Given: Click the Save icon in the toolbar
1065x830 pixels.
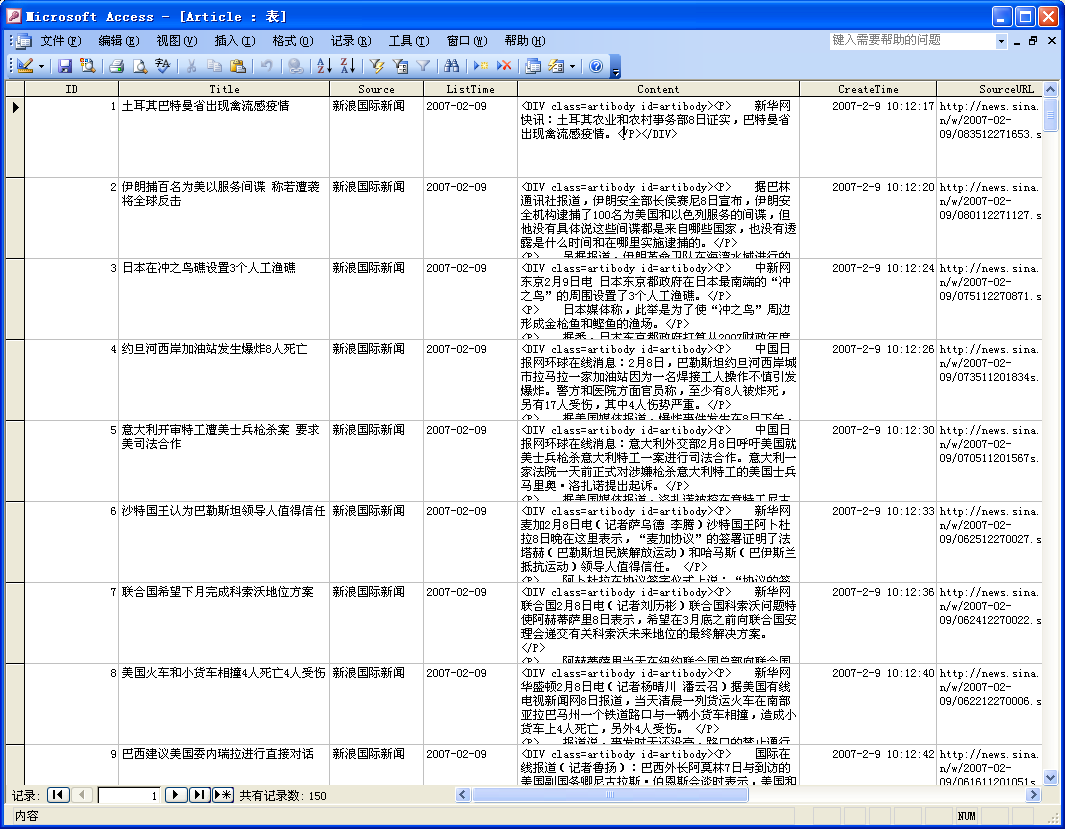Looking at the screenshot, I should pos(65,66).
